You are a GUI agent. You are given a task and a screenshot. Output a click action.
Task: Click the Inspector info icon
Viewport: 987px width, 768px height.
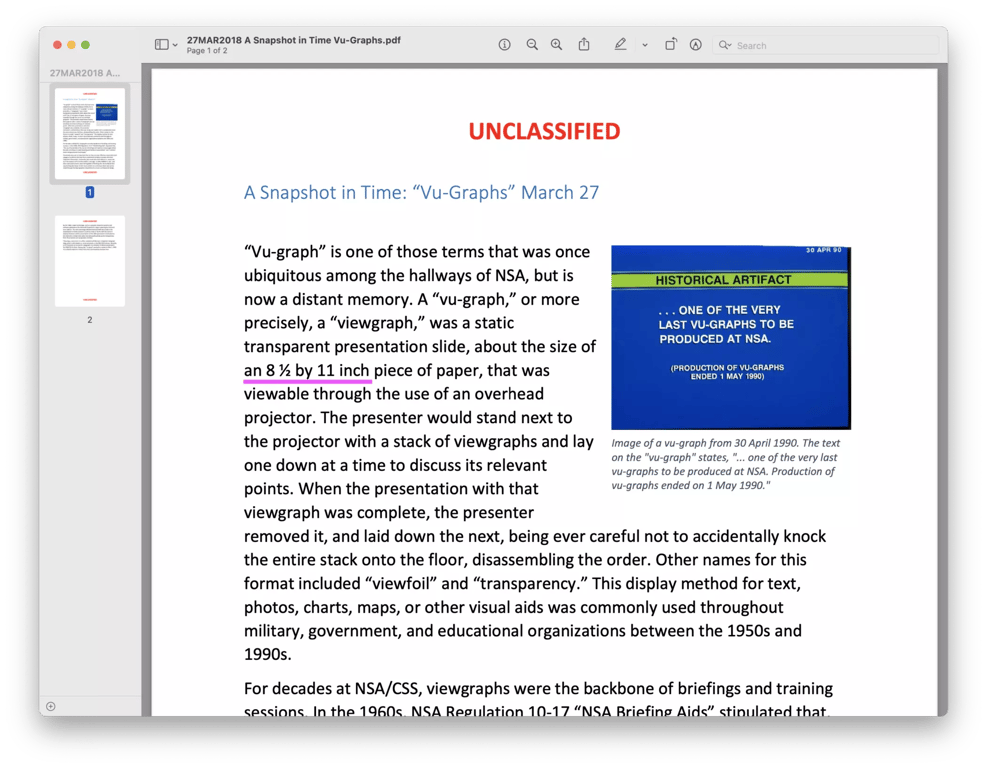(504, 45)
